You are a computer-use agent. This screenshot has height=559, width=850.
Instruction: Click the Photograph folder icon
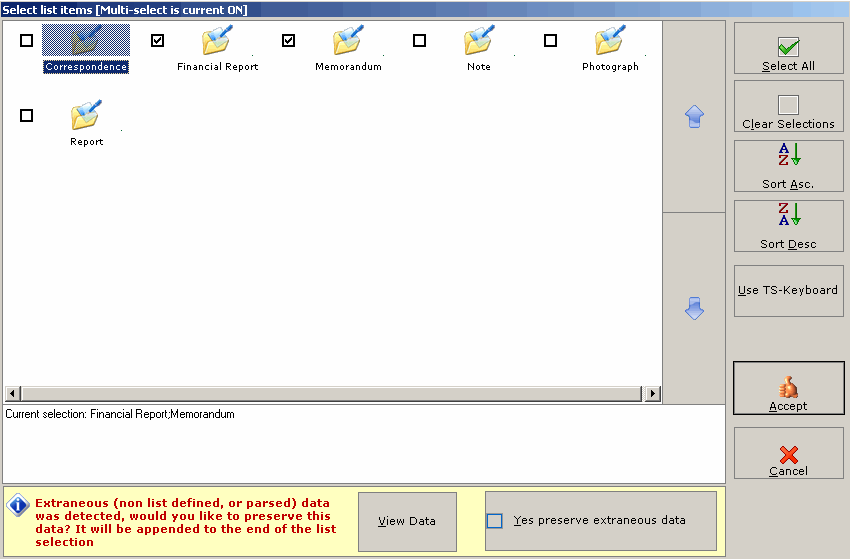point(610,41)
